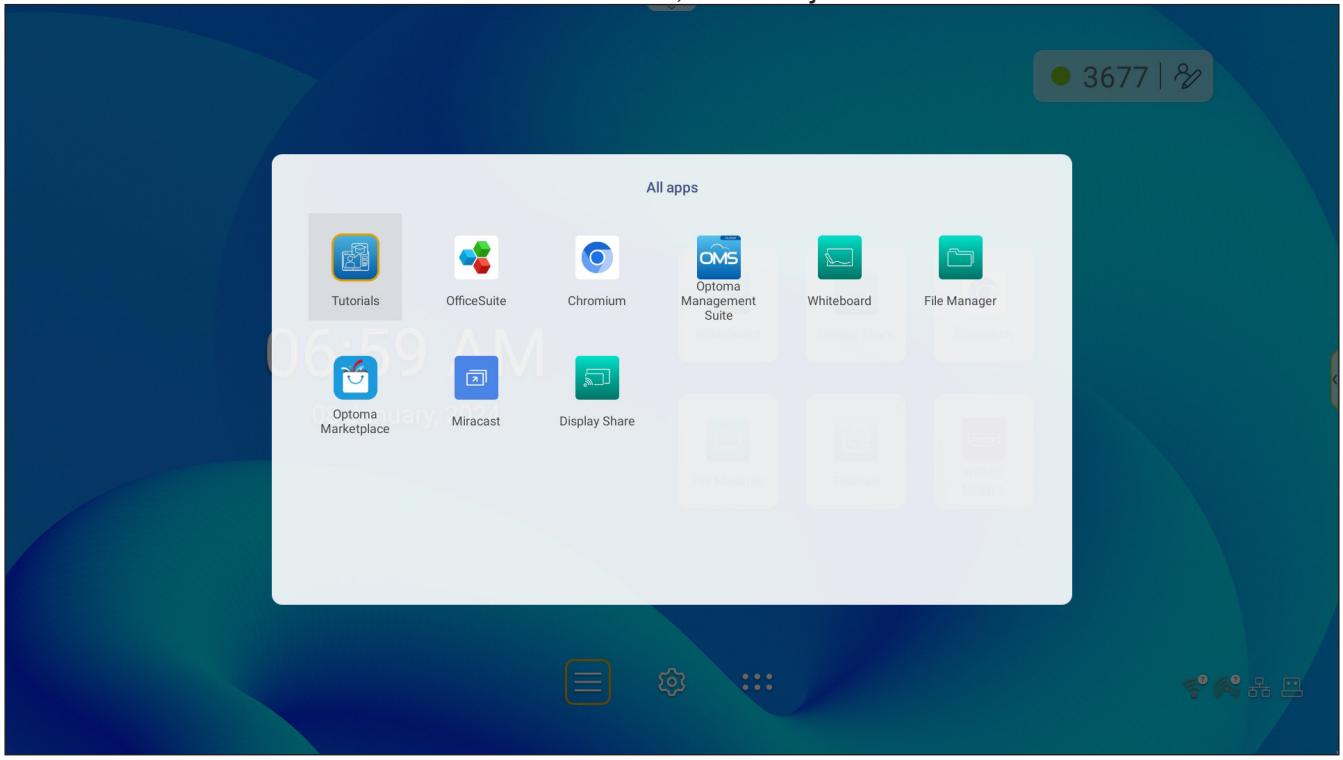Open the Whiteboard app
Image resolution: width=1343 pixels, height=760 pixels.
(x=839, y=267)
